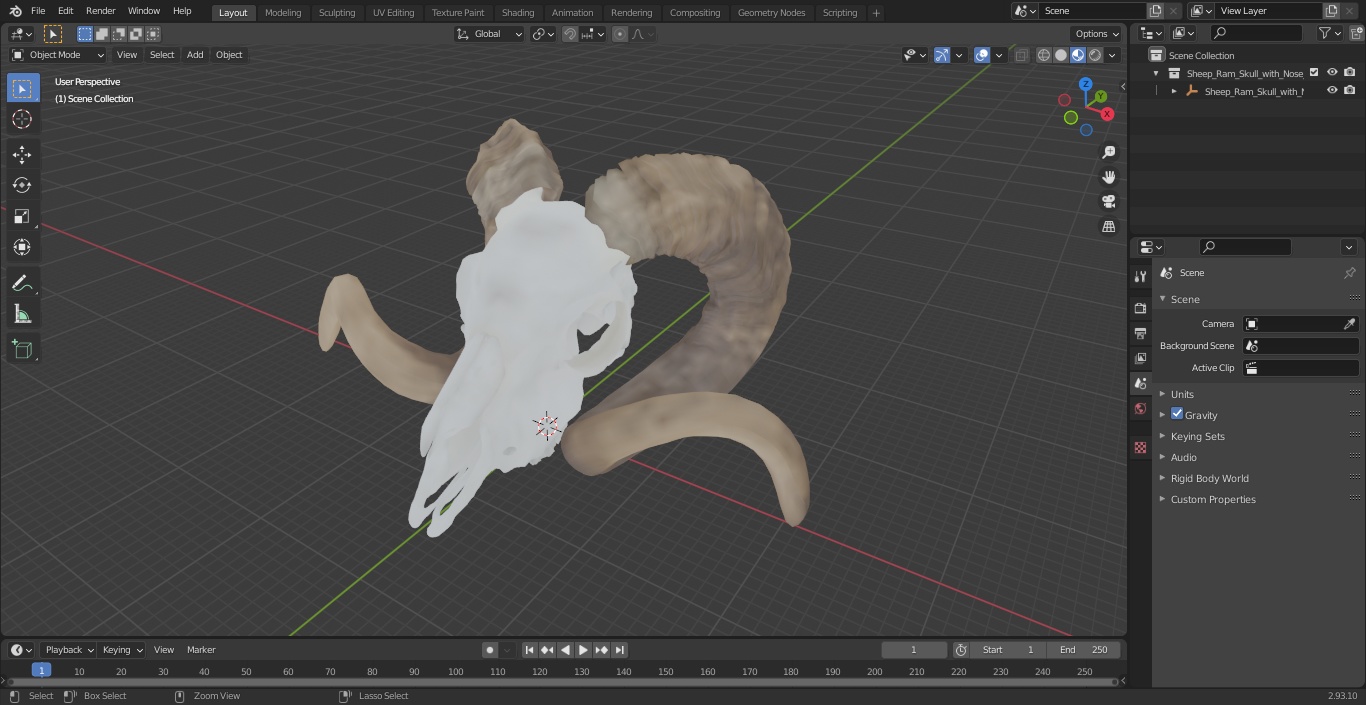Viewport: 1366px width, 705px height.
Task: Click the viewport zoom magnifier icon
Action: coord(1108,152)
